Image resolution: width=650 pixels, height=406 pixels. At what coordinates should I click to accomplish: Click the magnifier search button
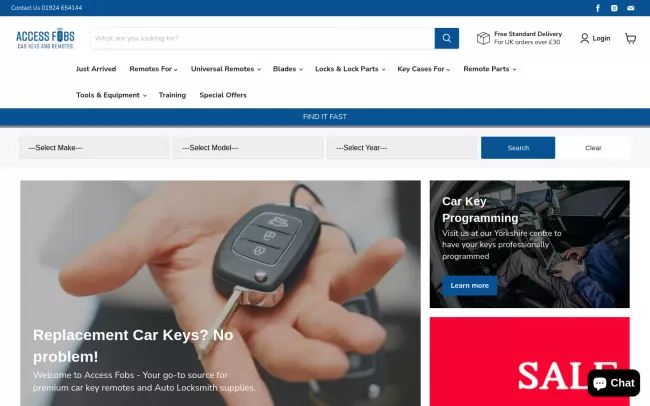[x=446, y=38]
